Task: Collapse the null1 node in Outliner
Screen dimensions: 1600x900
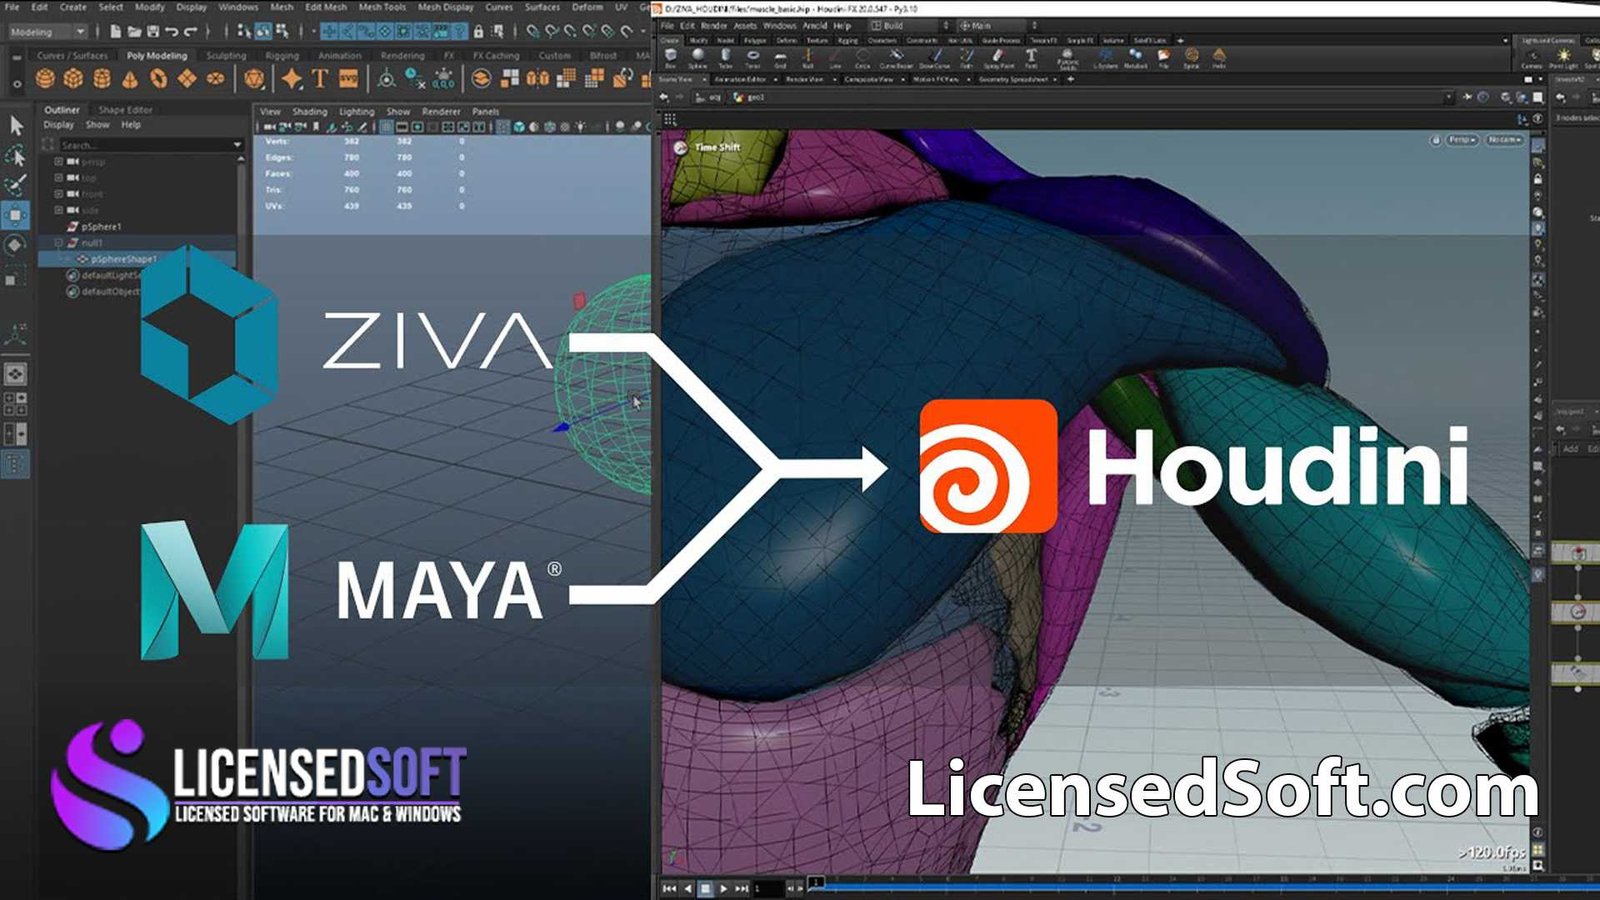Action: [58, 243]
